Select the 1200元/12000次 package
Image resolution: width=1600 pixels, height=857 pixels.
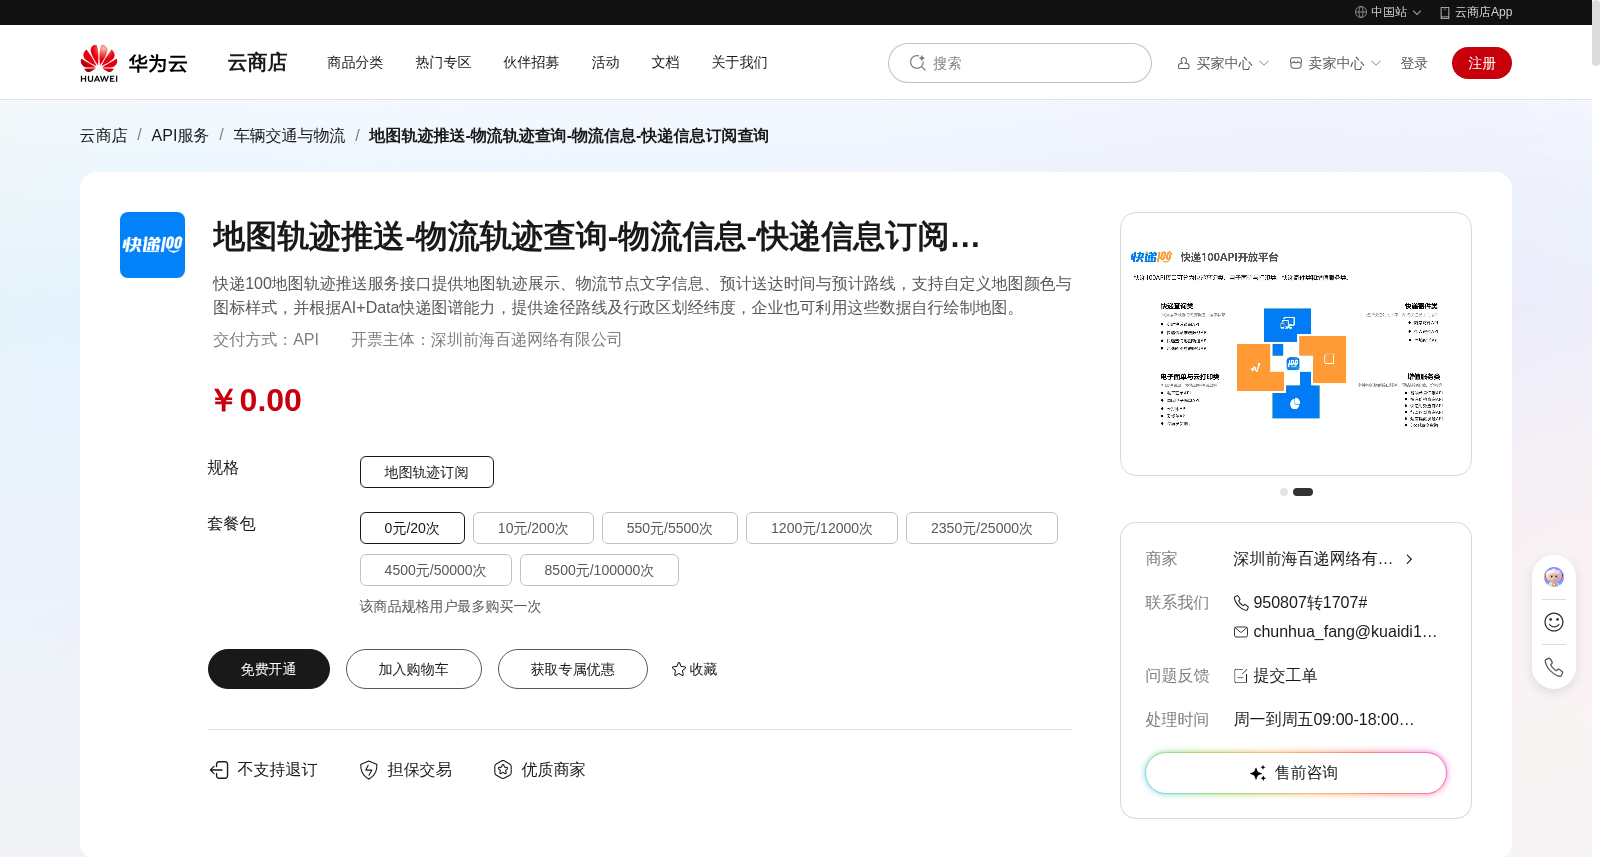click(x=822, y=528)
